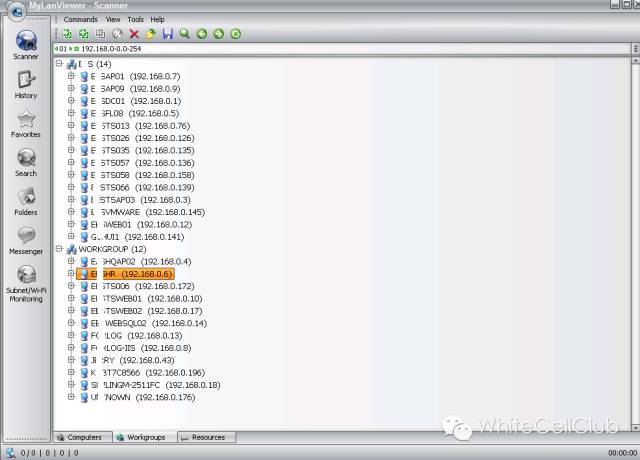Screen dimensions: 640x460
Task: Open Favorites in the sidebar
Action: [x=26, y=122]
